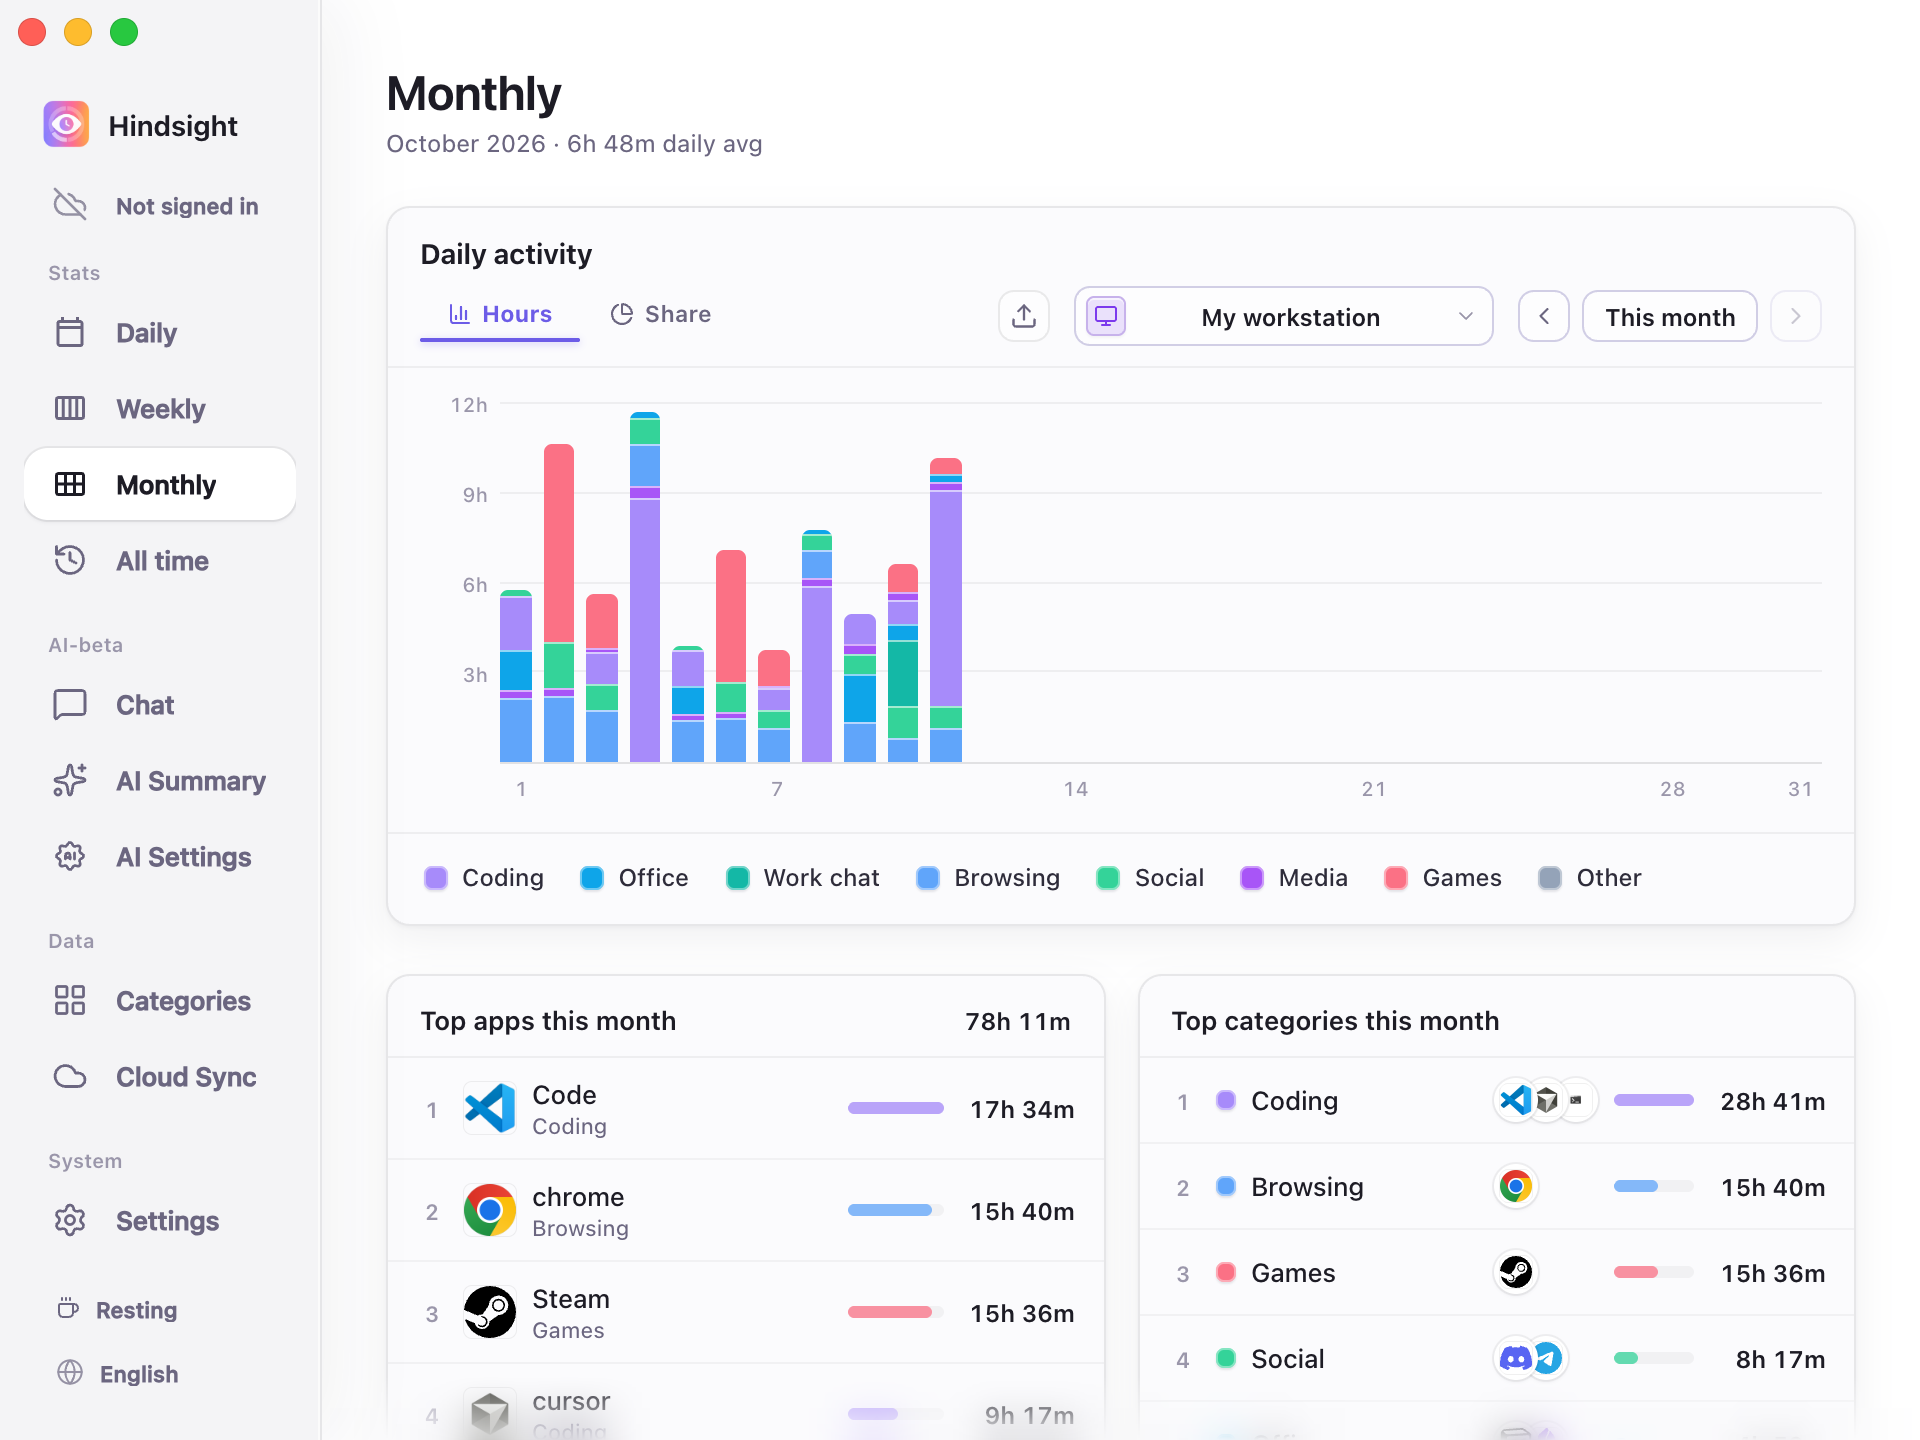Click the Not signed in cloud-off icon
The width and height of the screenshot is (1920, 1440).
[x=70, y=205]
